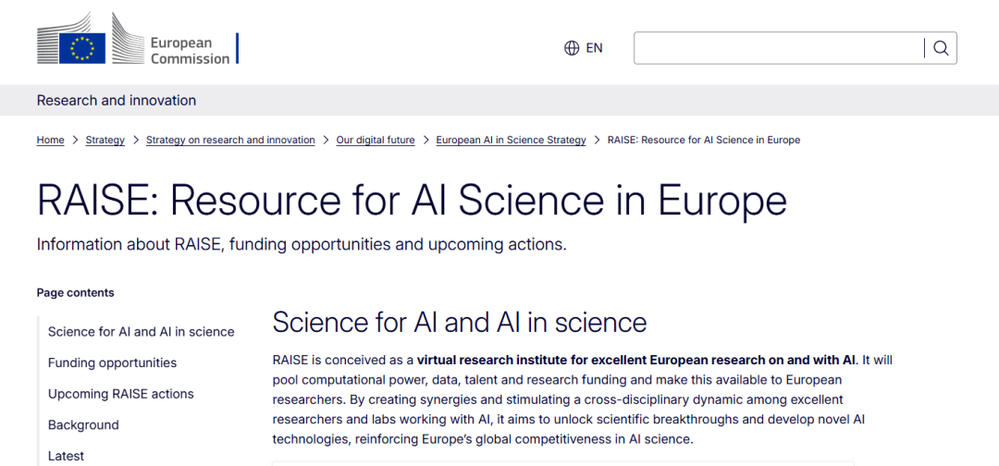Open Strategy on research and innovation breadcrumb
Viewport: 999px width, 466px height.
coord(231,140)
